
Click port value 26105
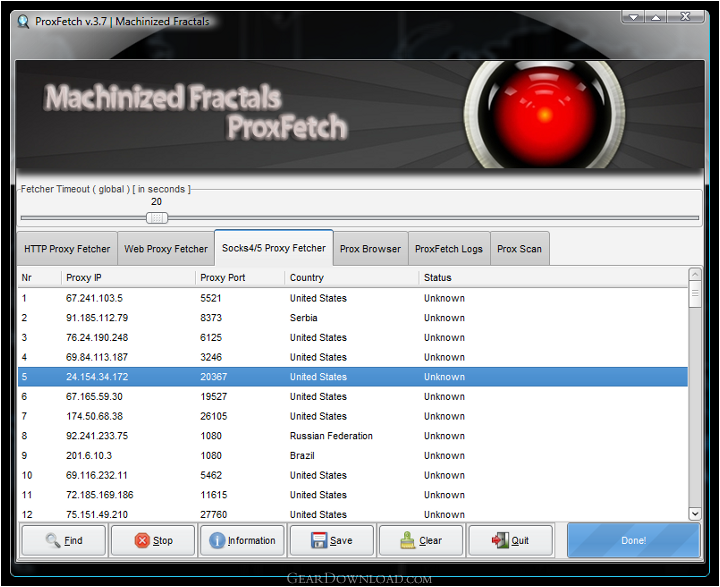[214, 416]
